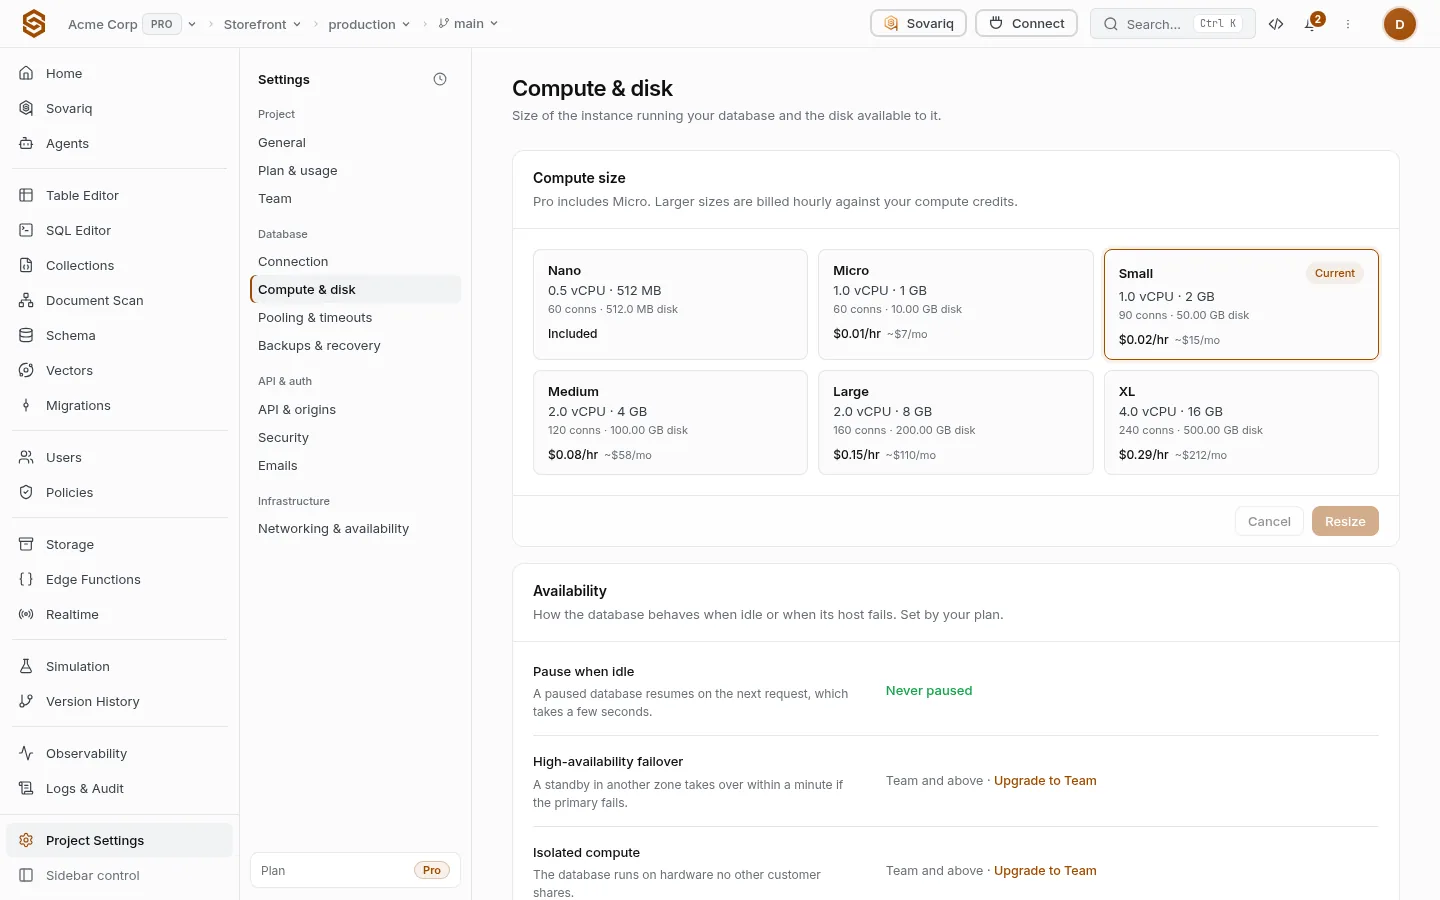Open user avatar D account menu
The width and height of the screenshot is (1440, 900).
(1399, 24)
